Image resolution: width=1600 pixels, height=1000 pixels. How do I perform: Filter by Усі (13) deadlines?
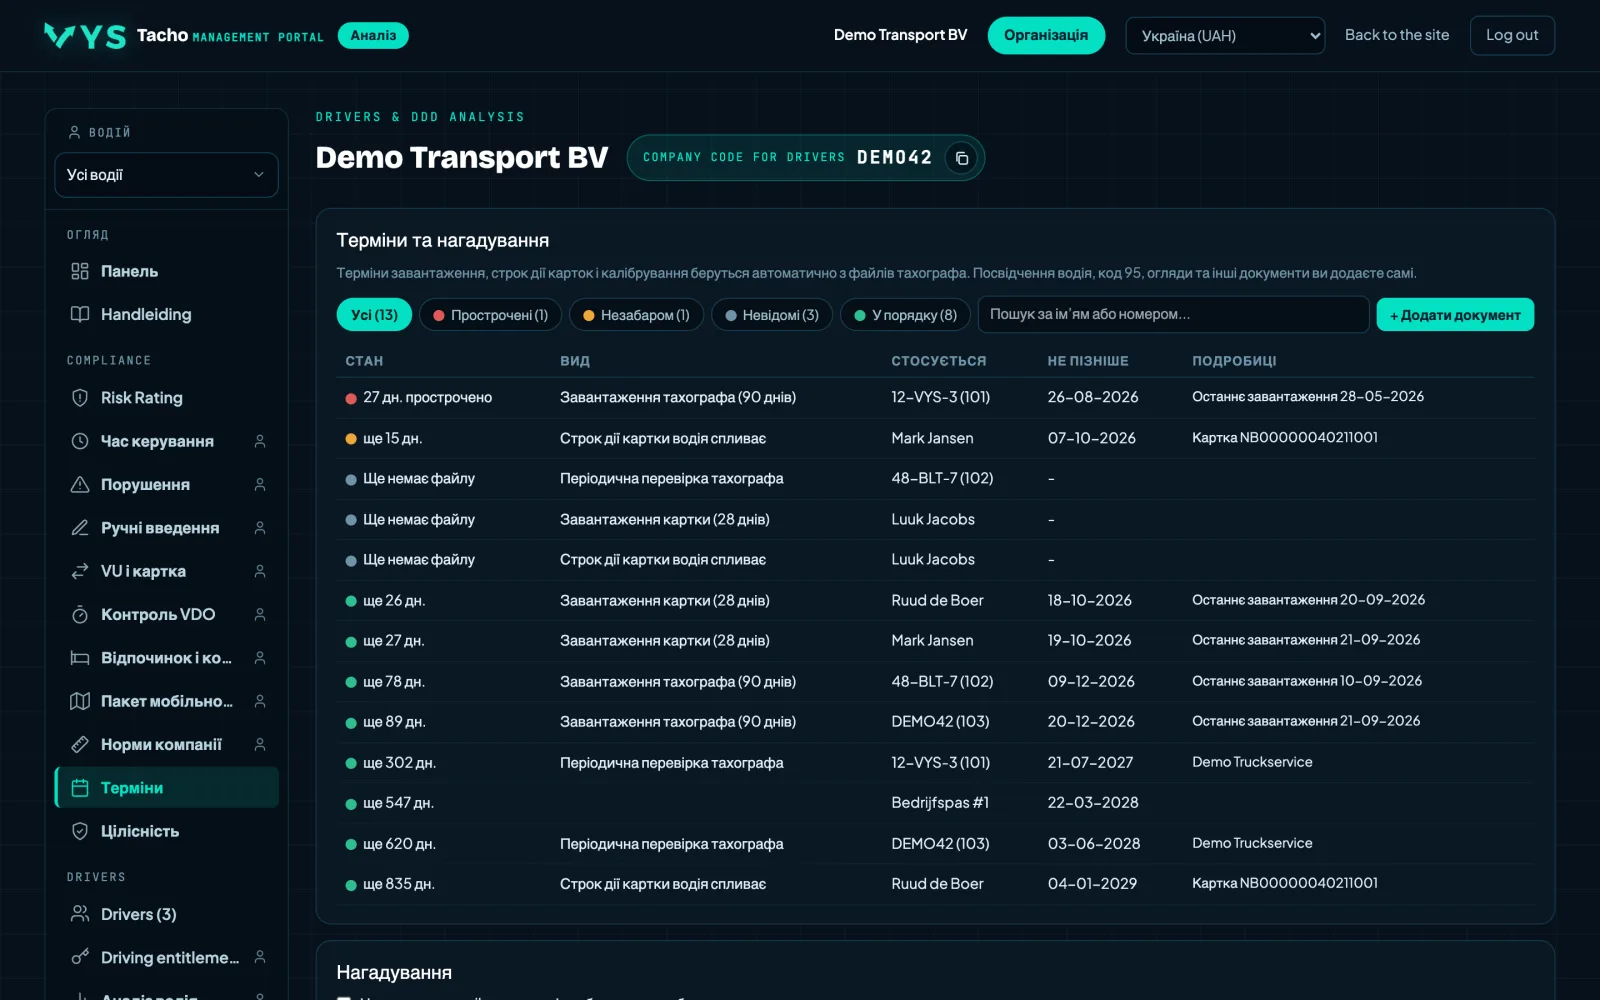[x=374, y=315]
